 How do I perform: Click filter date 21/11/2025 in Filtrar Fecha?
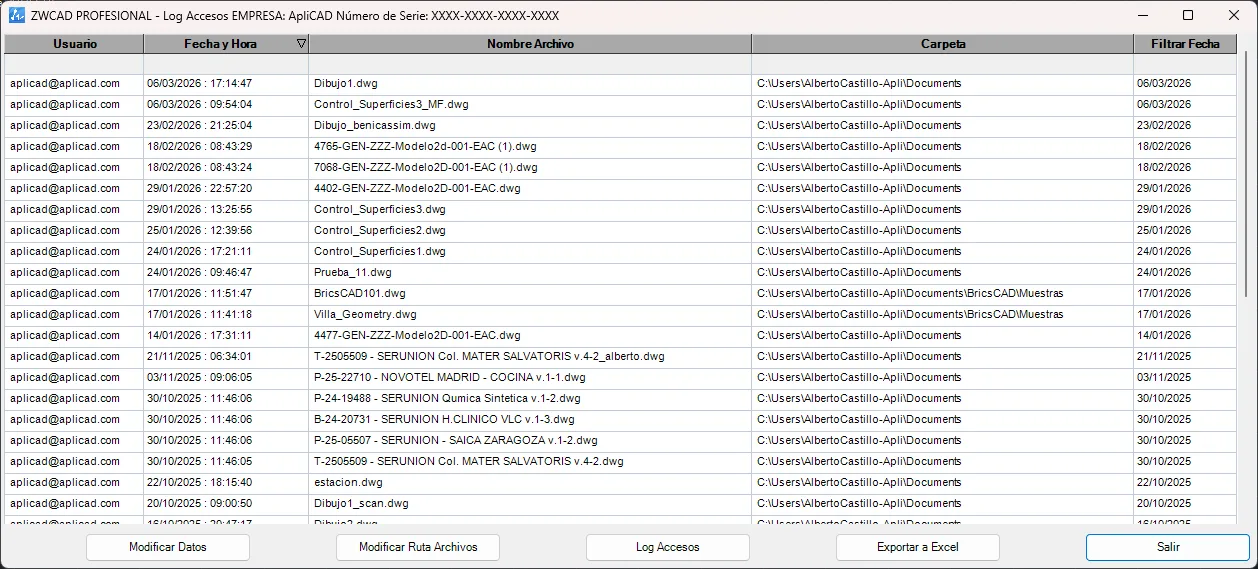point(1164,356)
